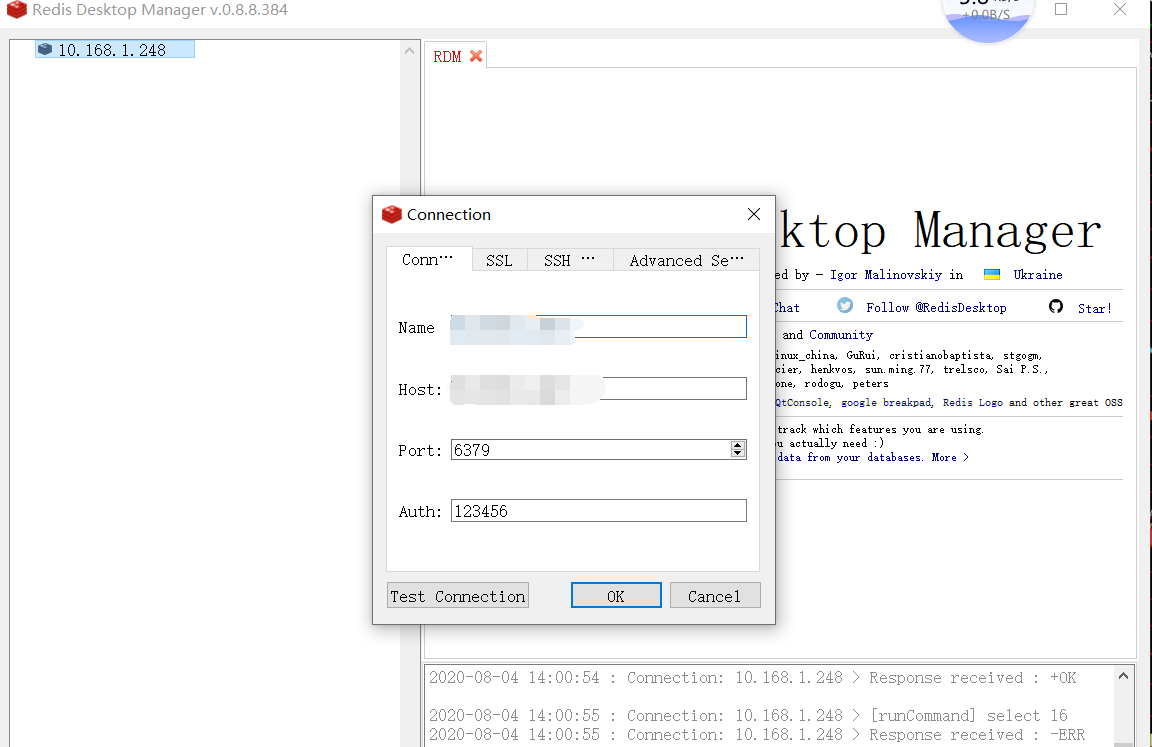Switch to the RDM tab
The image size is (1152, 747).
pos(447,57)
